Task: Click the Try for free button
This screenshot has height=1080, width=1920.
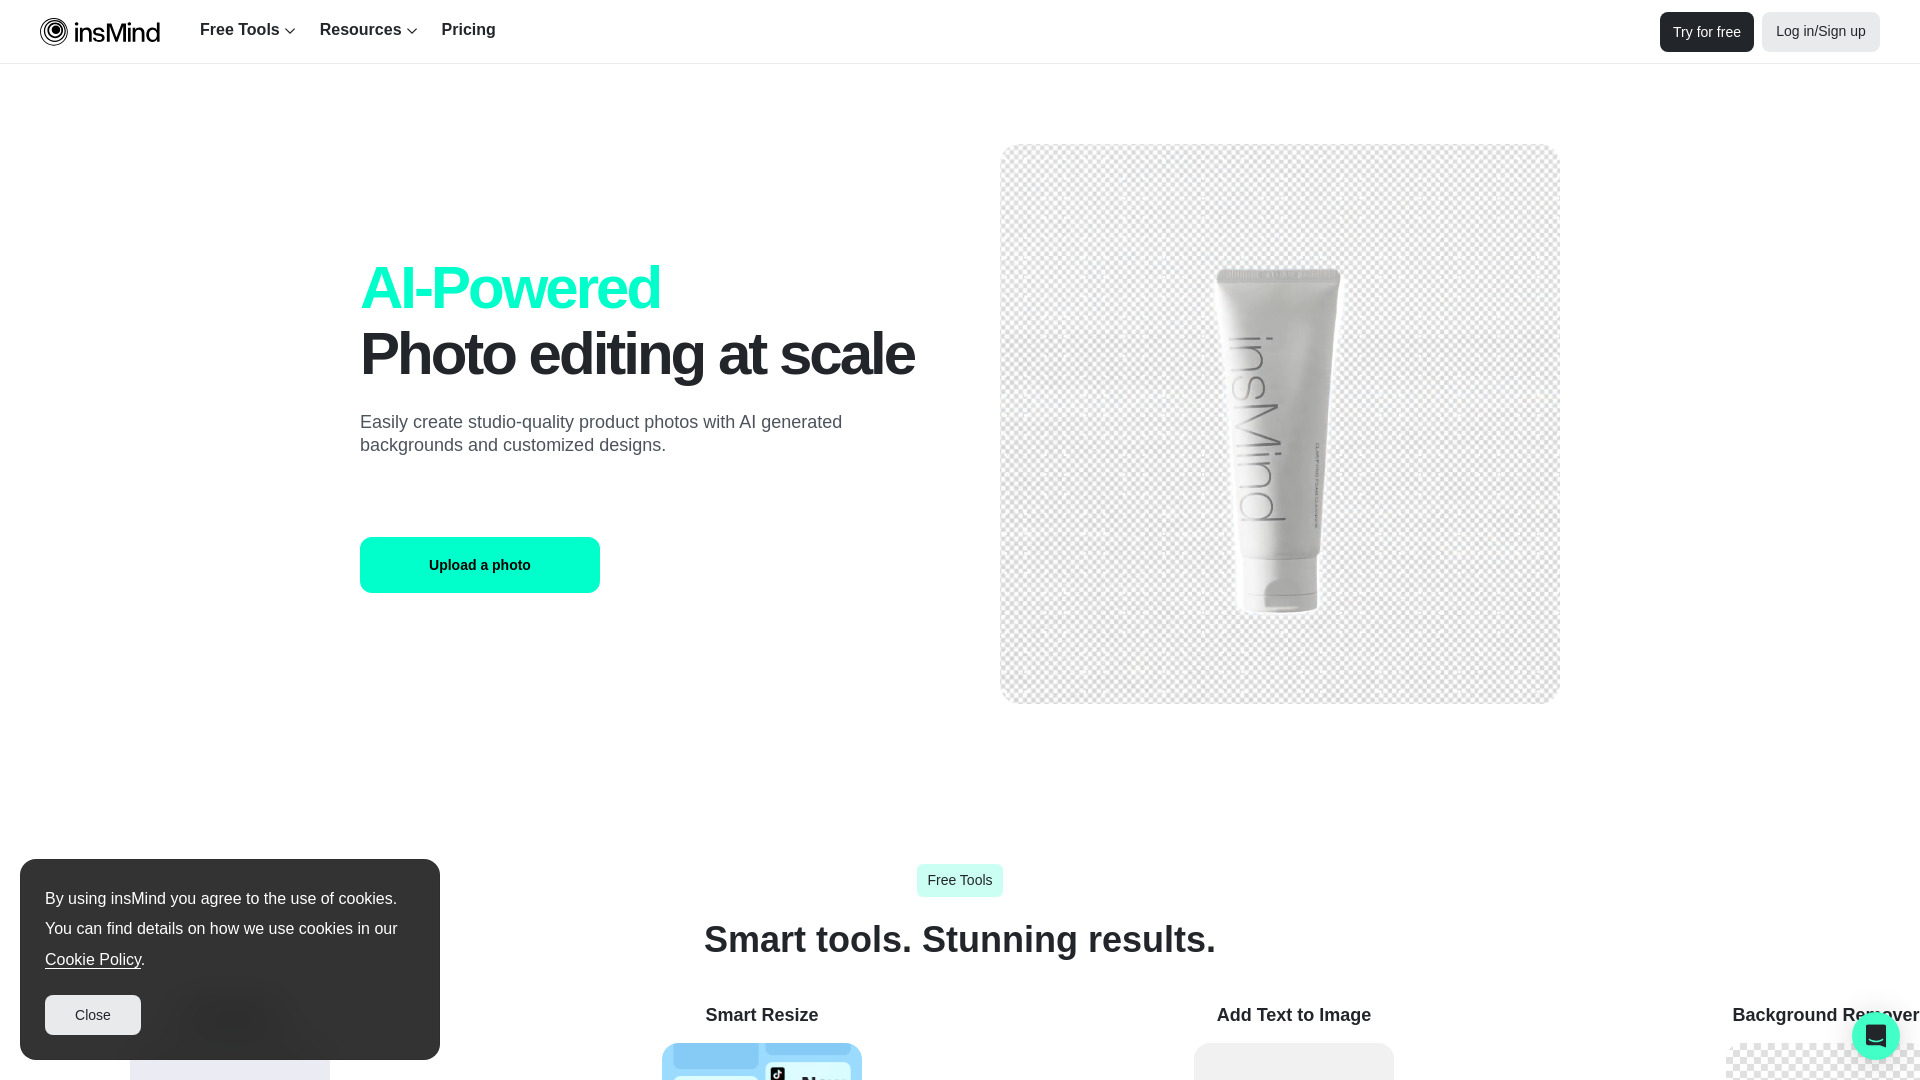Action: tap(1706, 32)
